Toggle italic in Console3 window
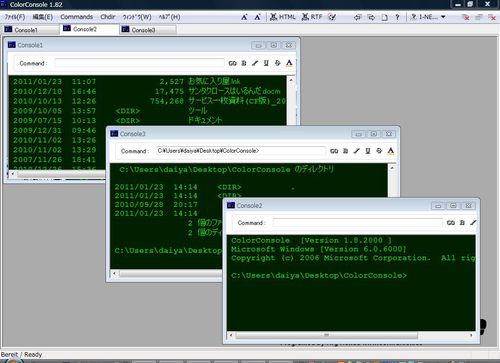This screenshot has height=363, width=500. [357, 151]
